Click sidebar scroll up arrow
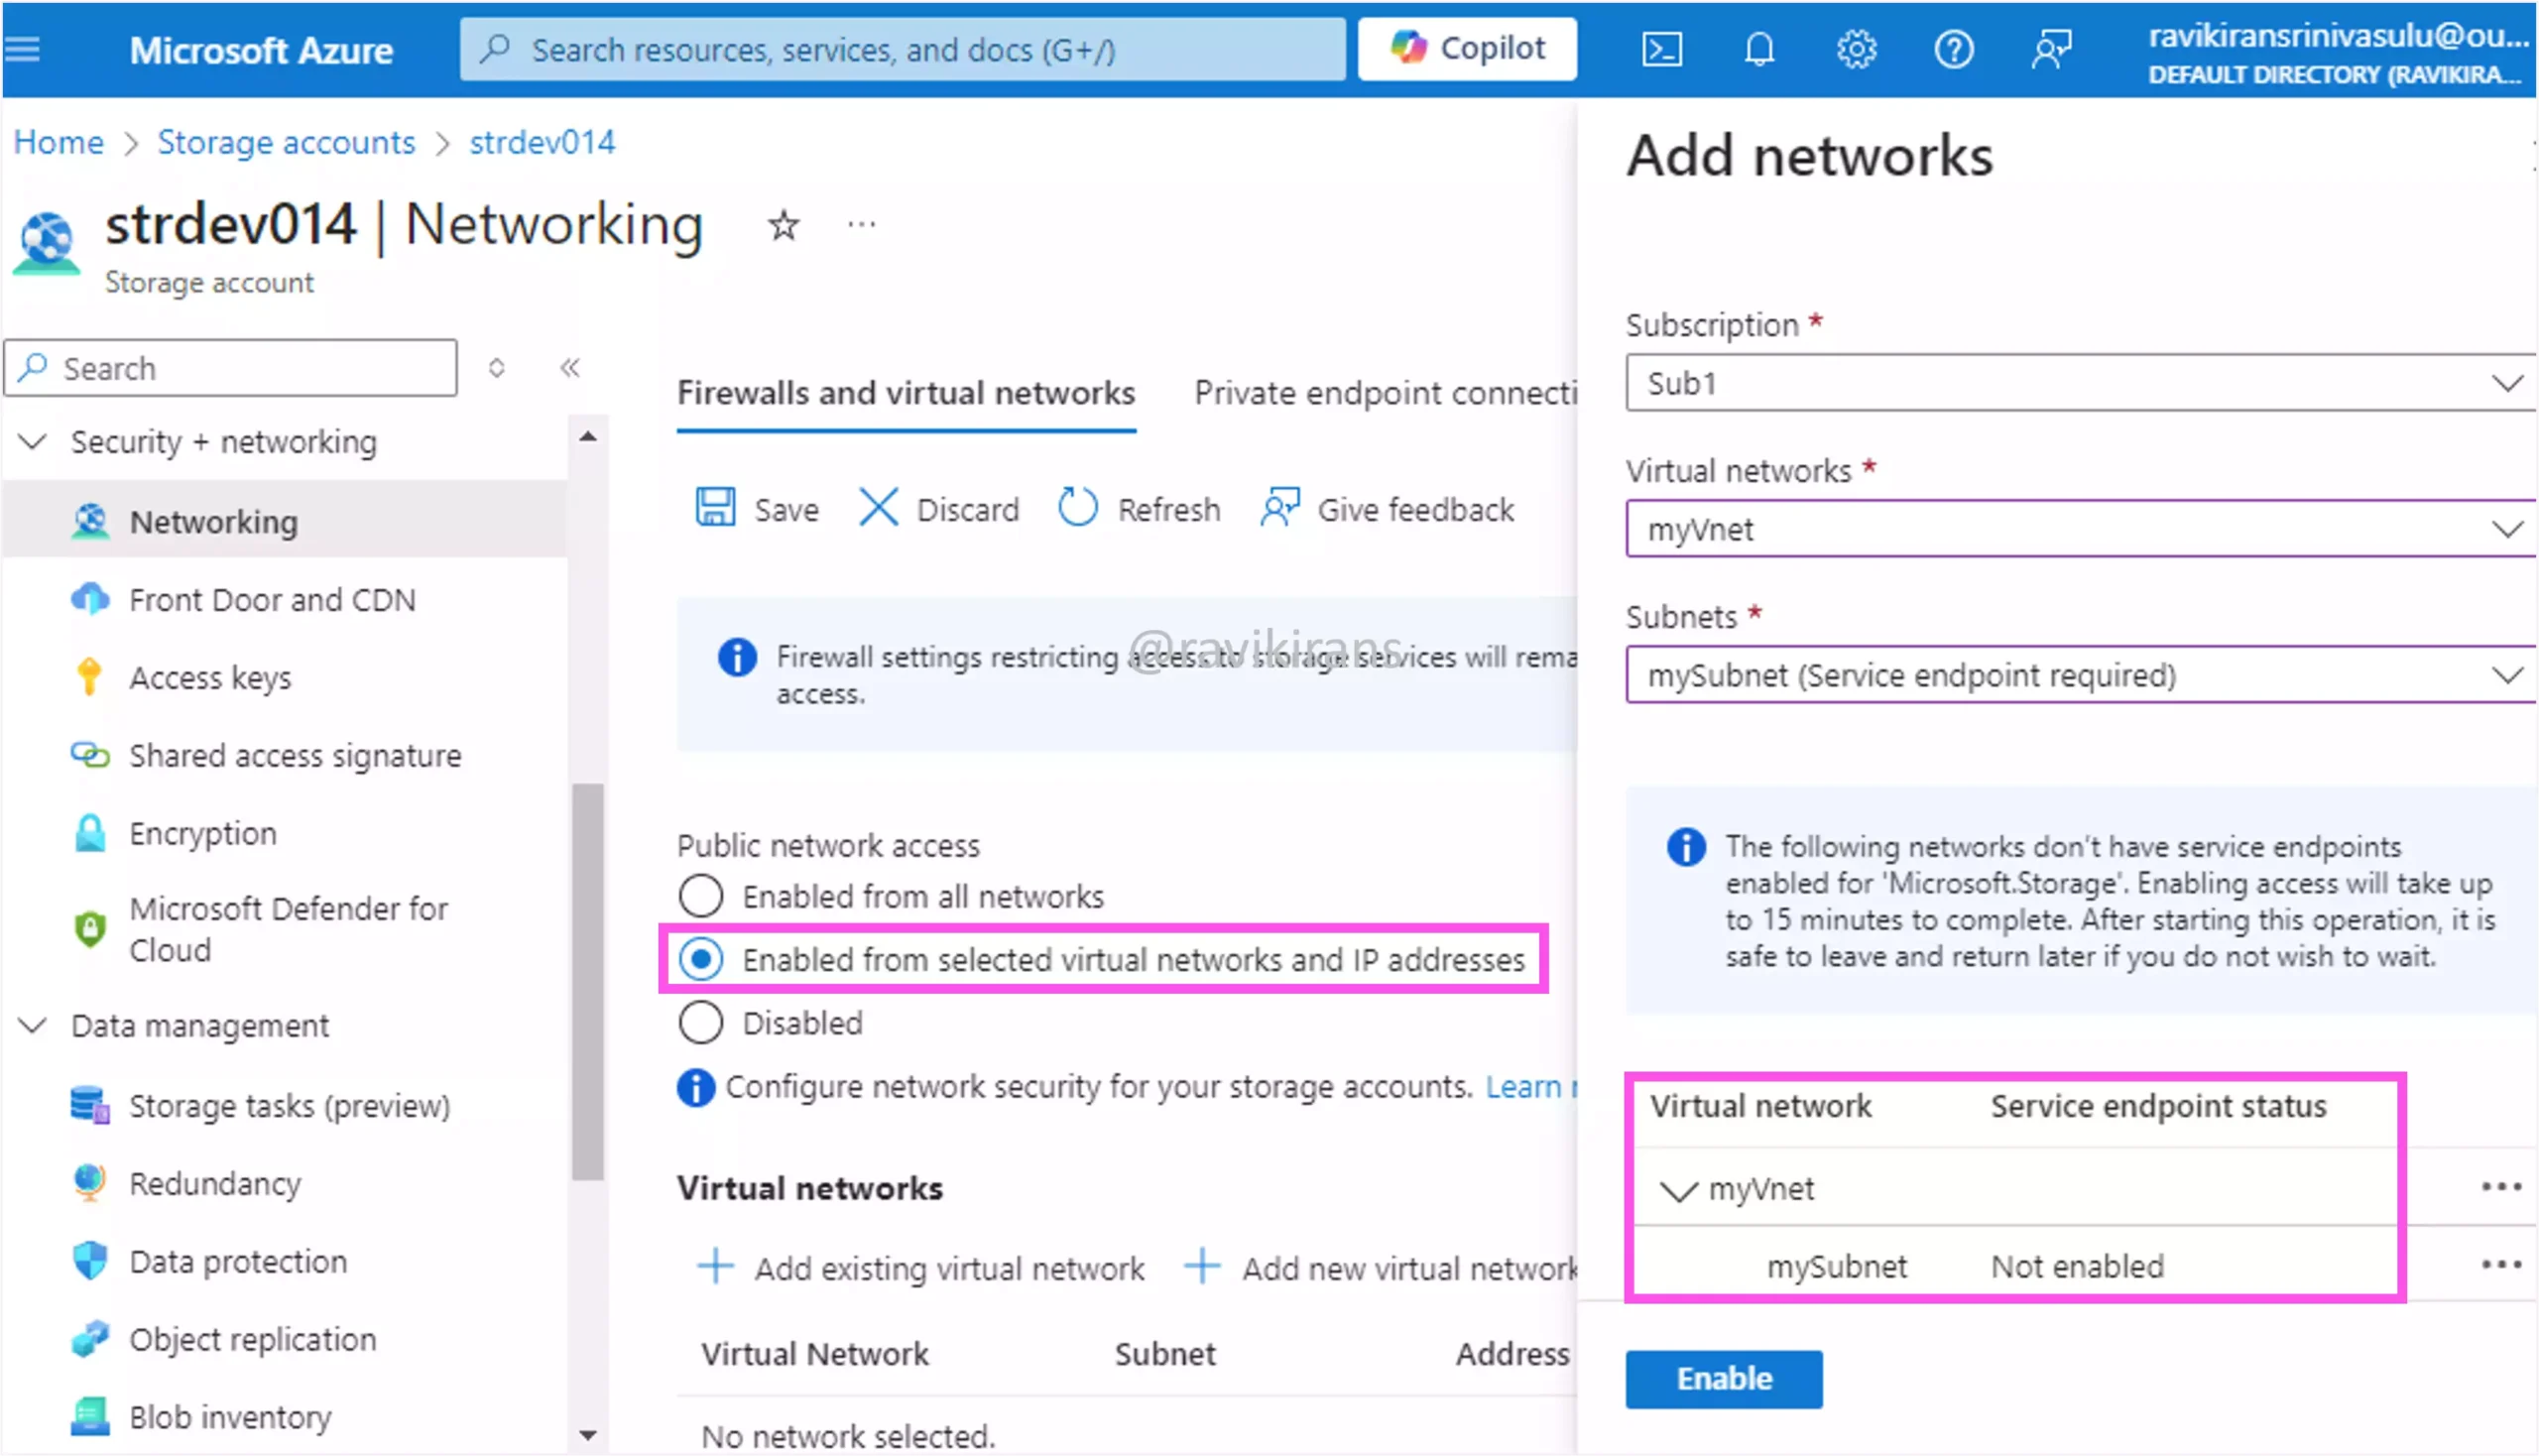The height and width of the screenshot is (1456, 2539). (x=587, y=436)
